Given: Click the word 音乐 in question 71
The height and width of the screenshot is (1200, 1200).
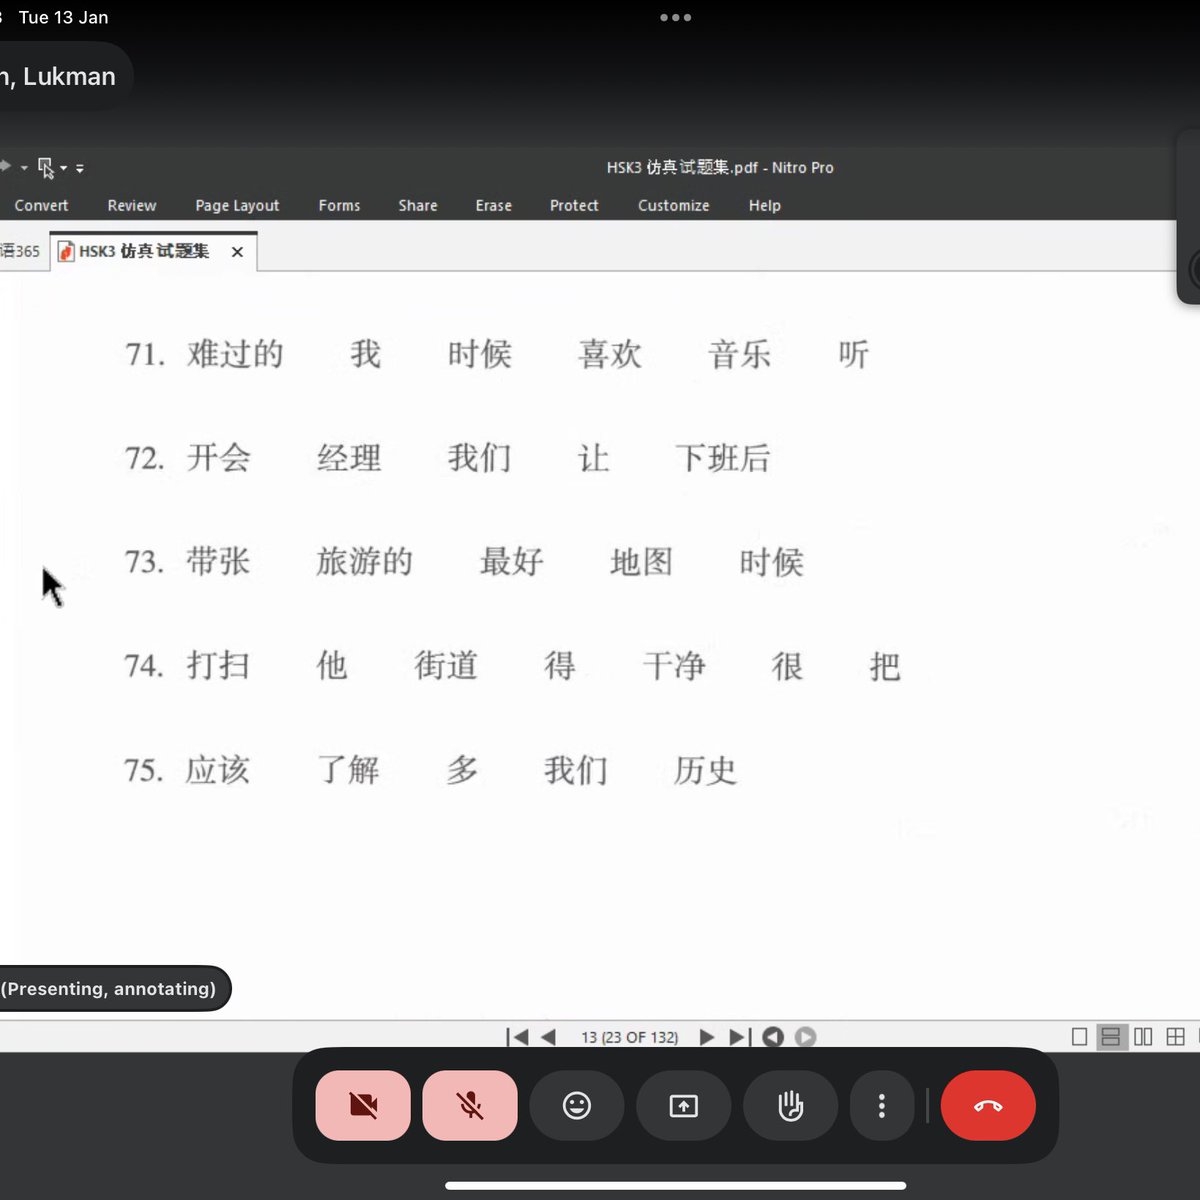Looking at the screenshot, I should point(739,354).
